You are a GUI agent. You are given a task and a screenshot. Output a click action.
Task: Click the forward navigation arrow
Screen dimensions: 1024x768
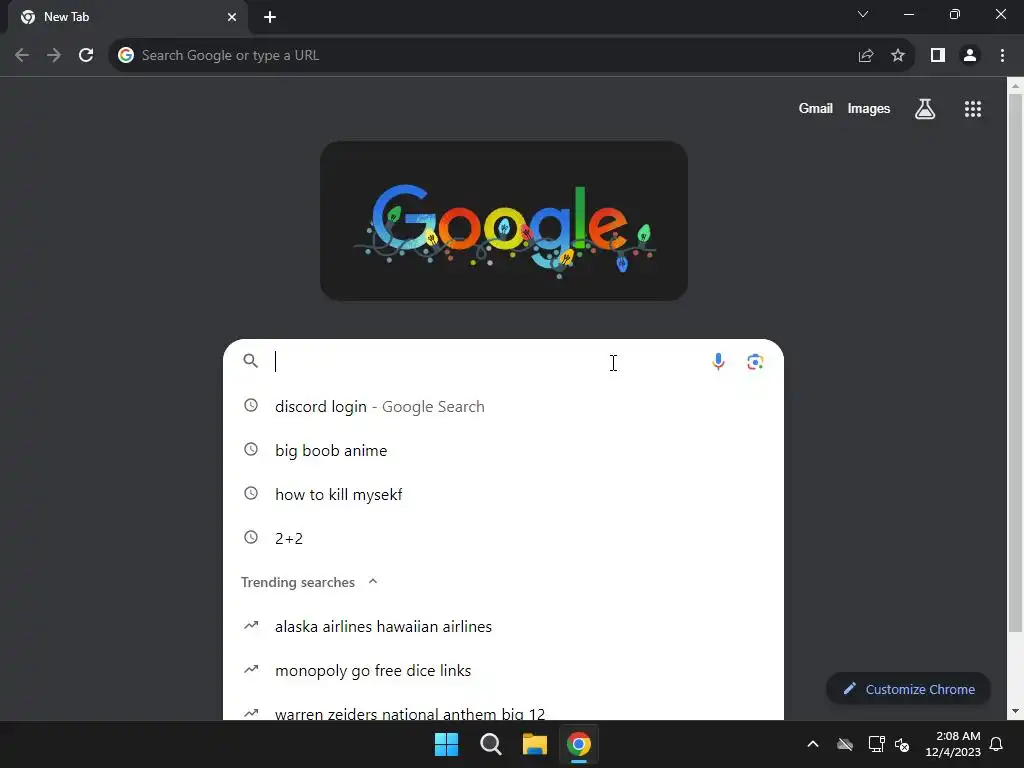(54, 56)
